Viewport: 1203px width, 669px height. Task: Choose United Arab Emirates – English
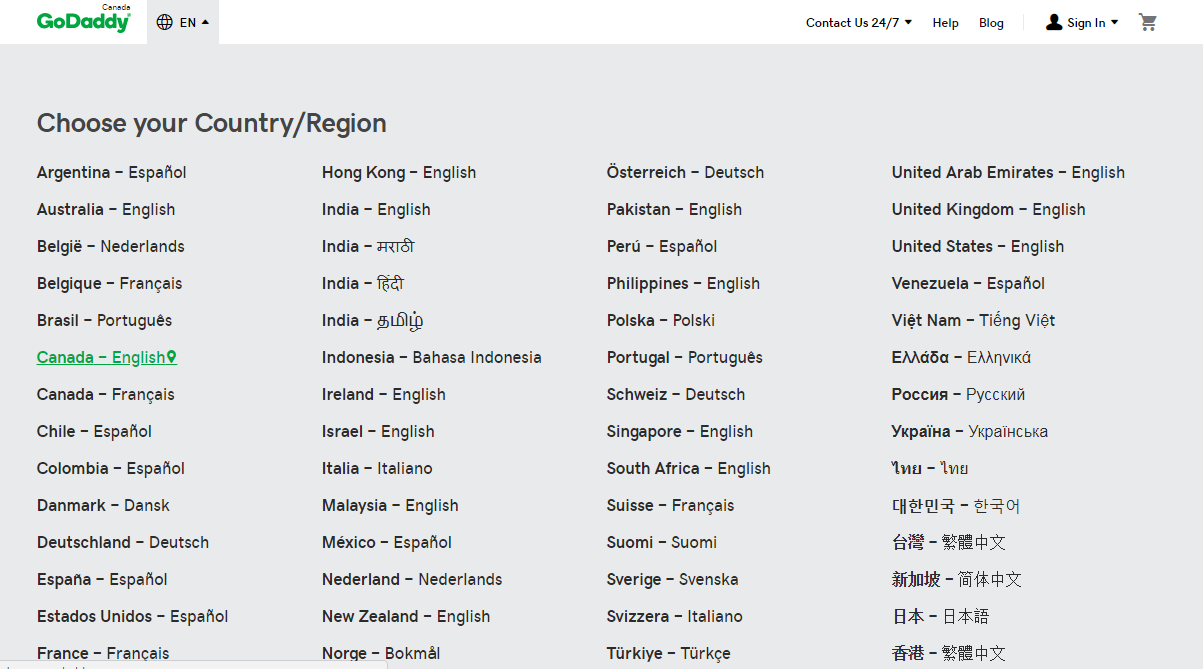click(1008, 172)
